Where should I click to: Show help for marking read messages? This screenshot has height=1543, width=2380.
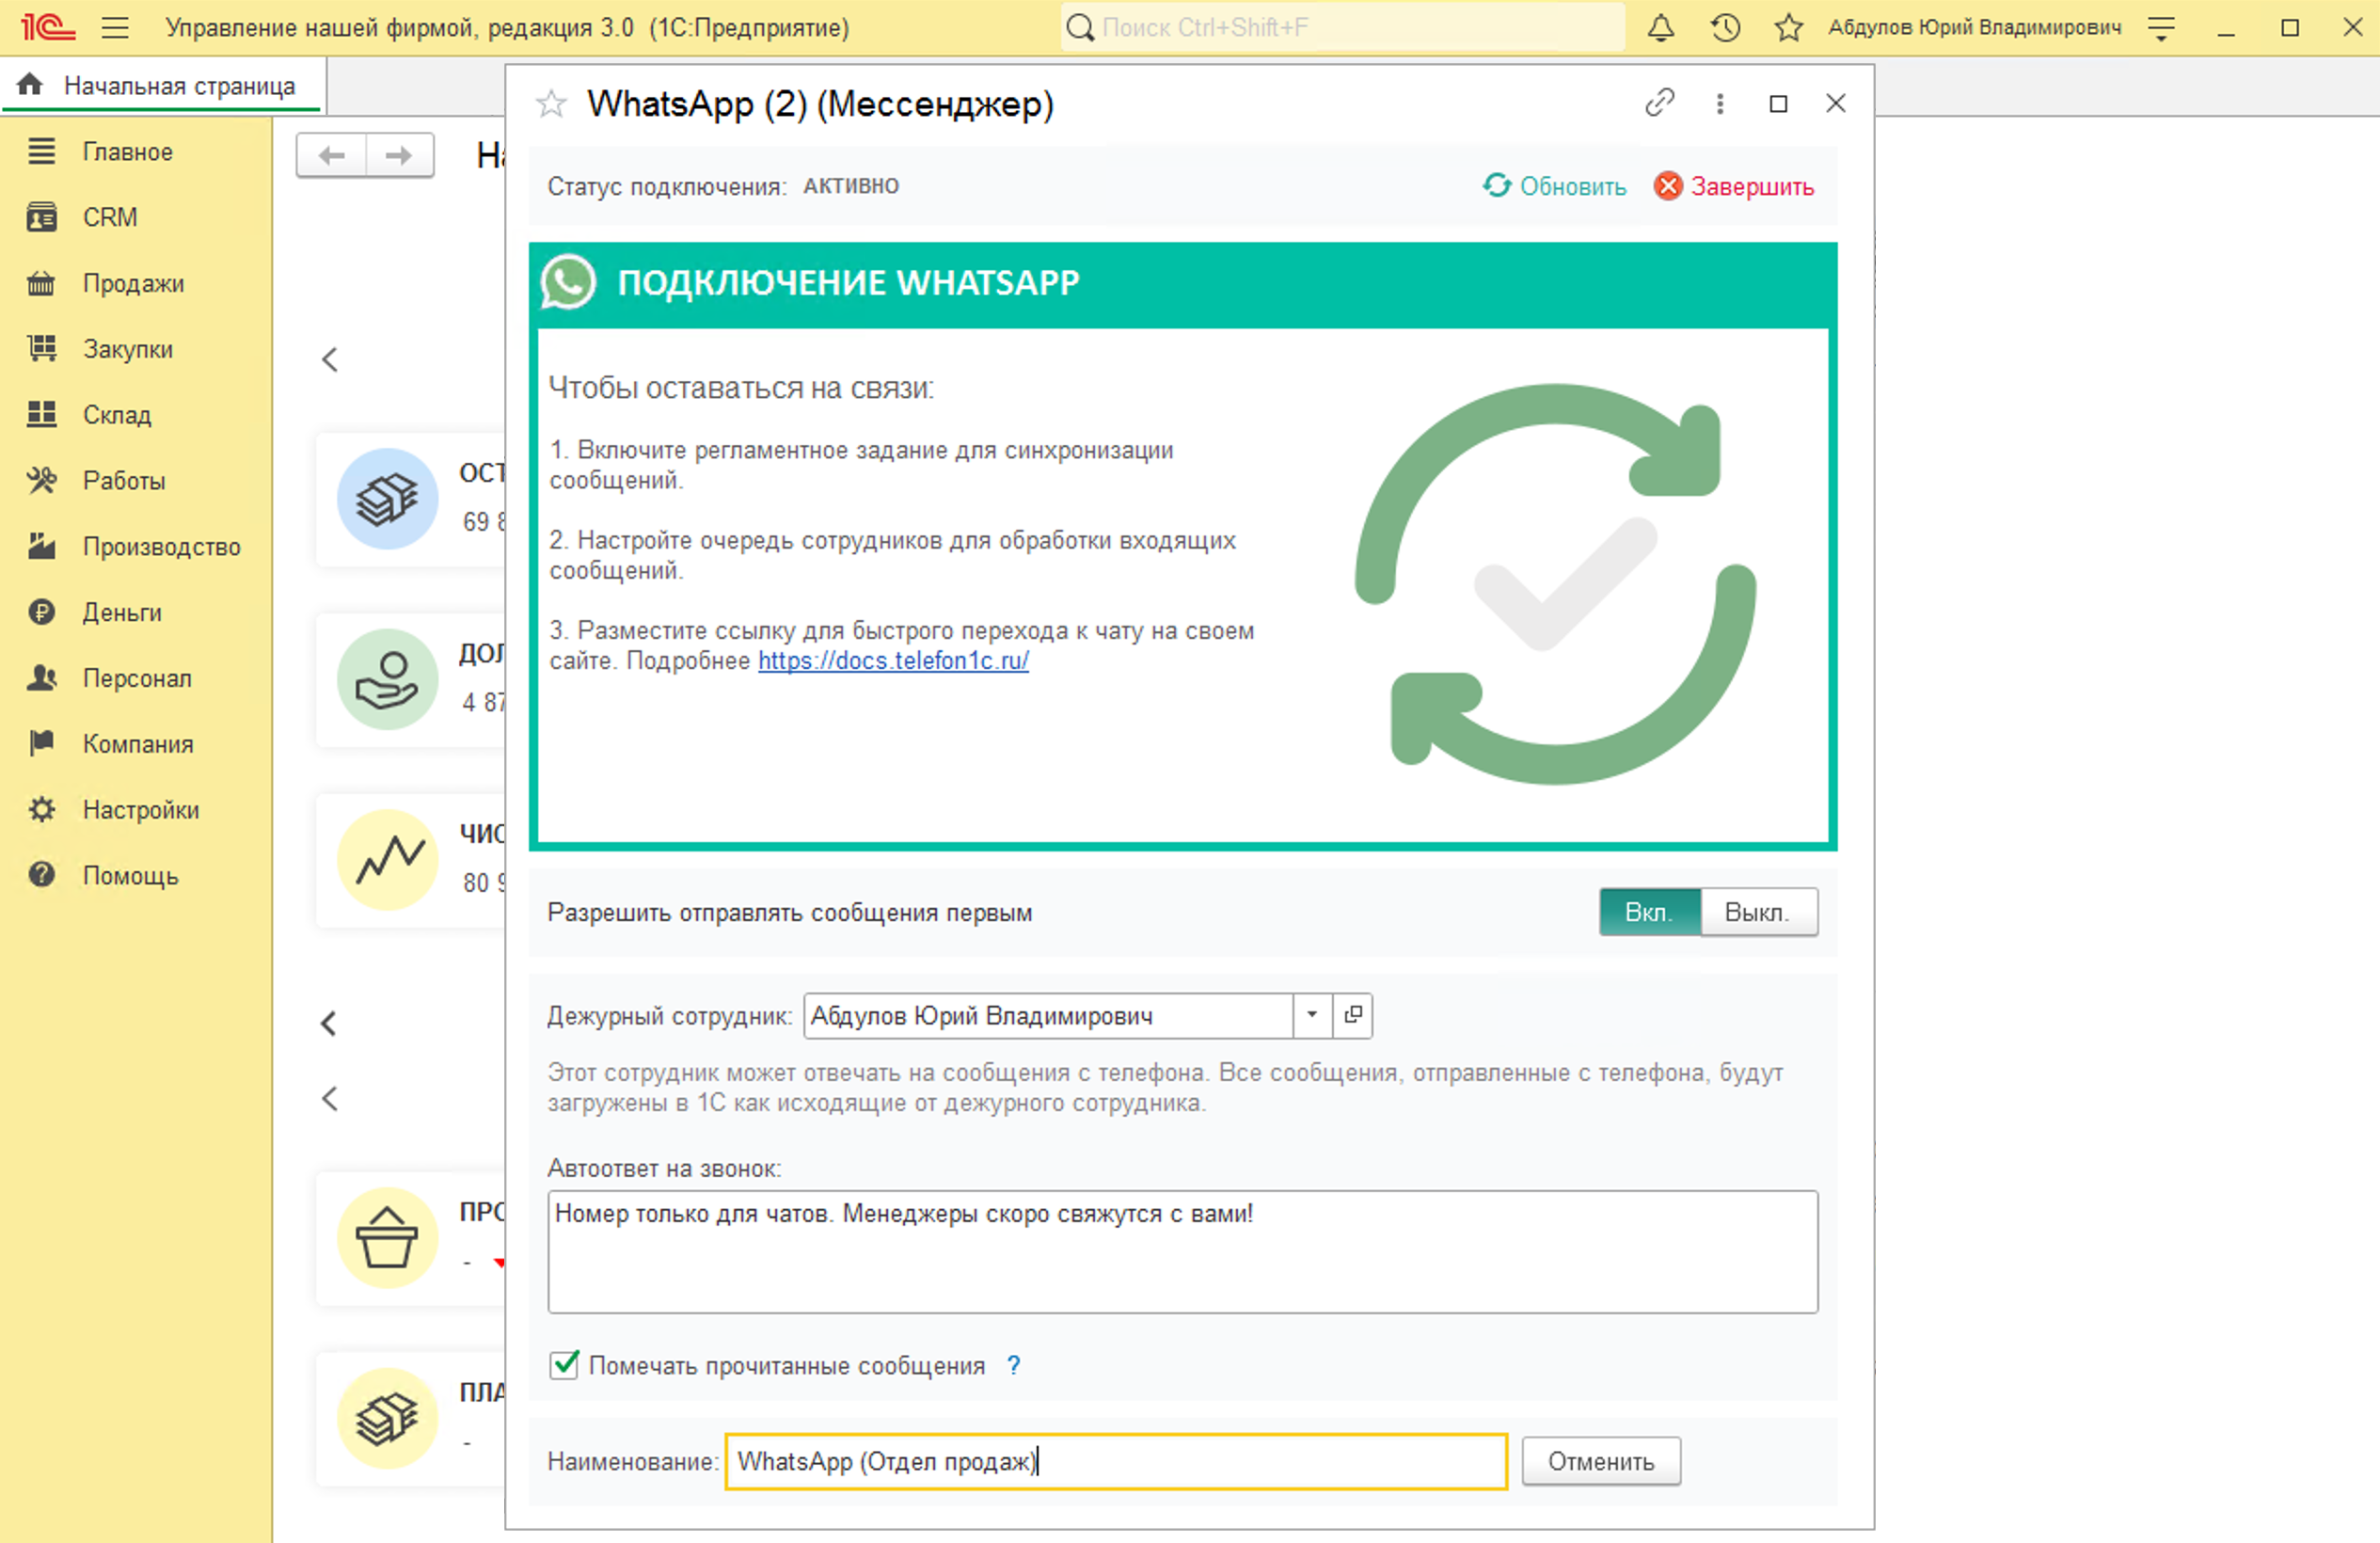point(1013,1365)
